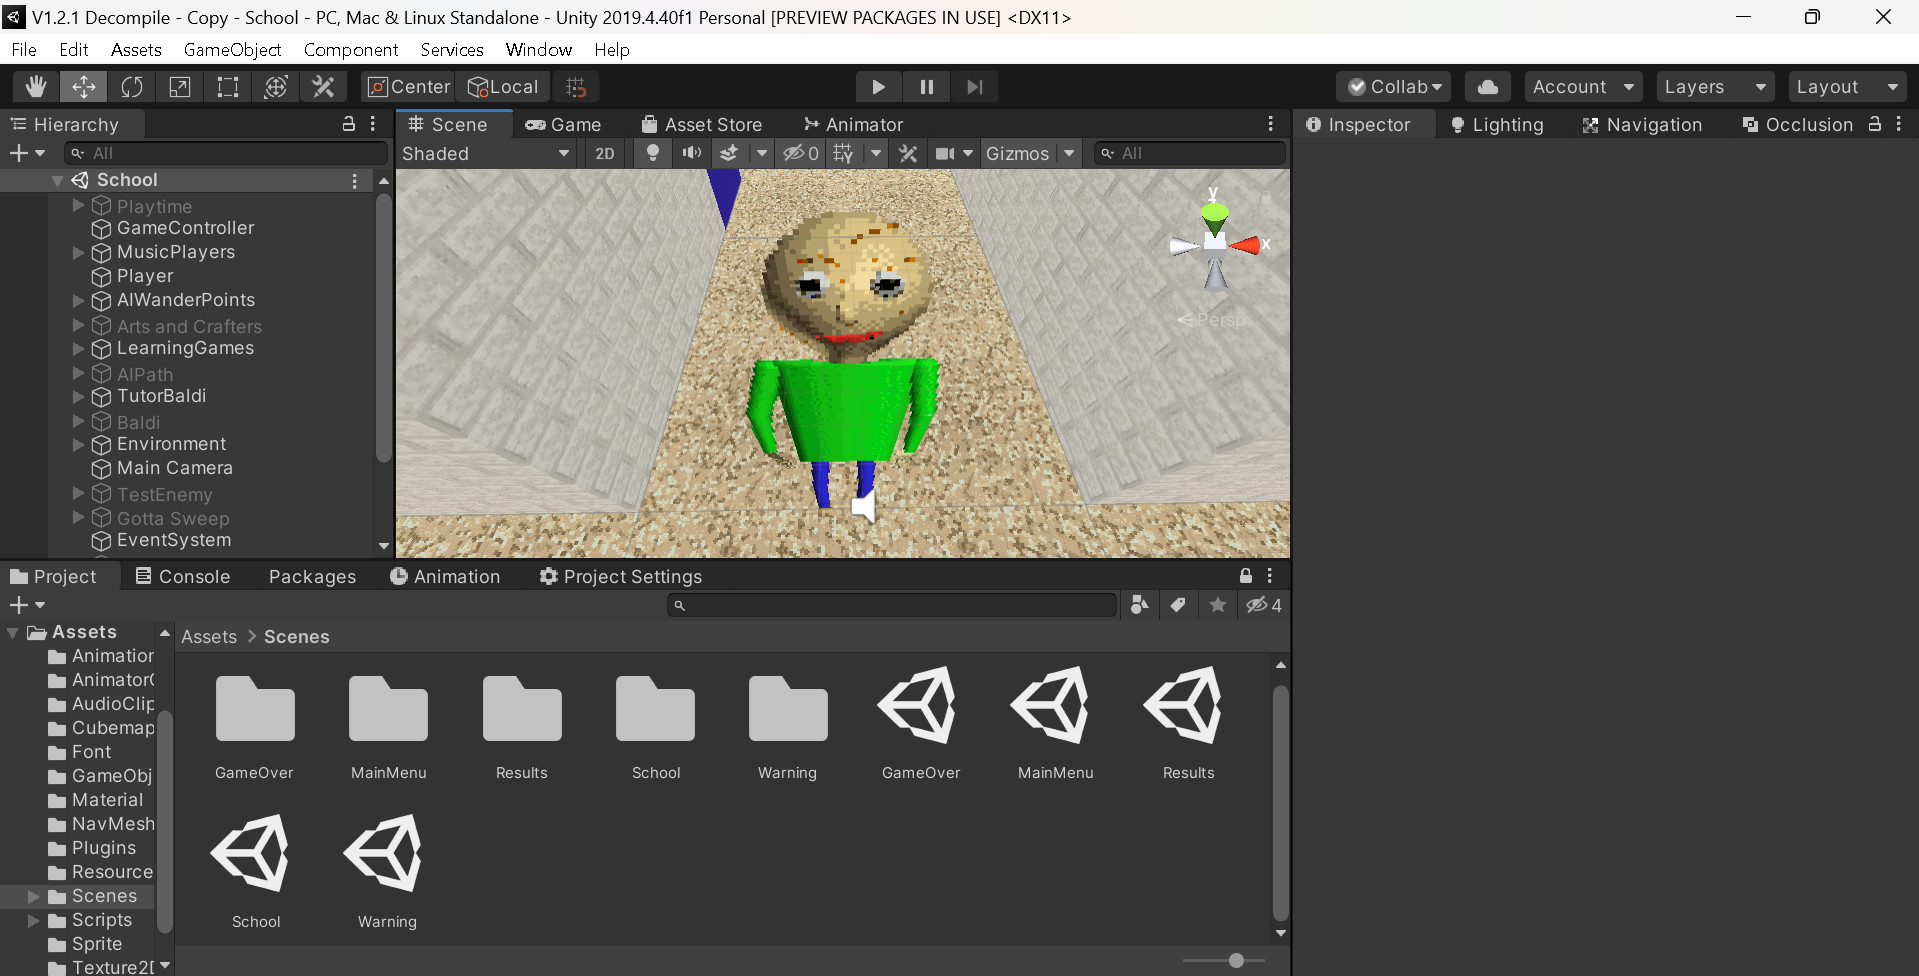Viewport: 1919px width, 976px height.
Task: Select the Rect Transform tool
Action: [x=227, y=87]
